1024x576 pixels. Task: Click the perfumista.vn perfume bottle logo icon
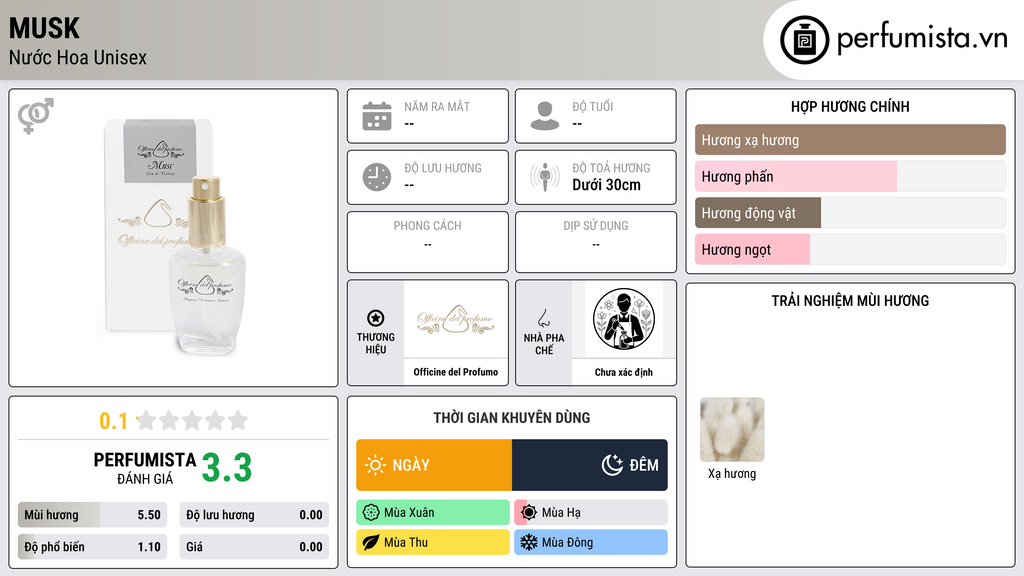tap(804, 40)
